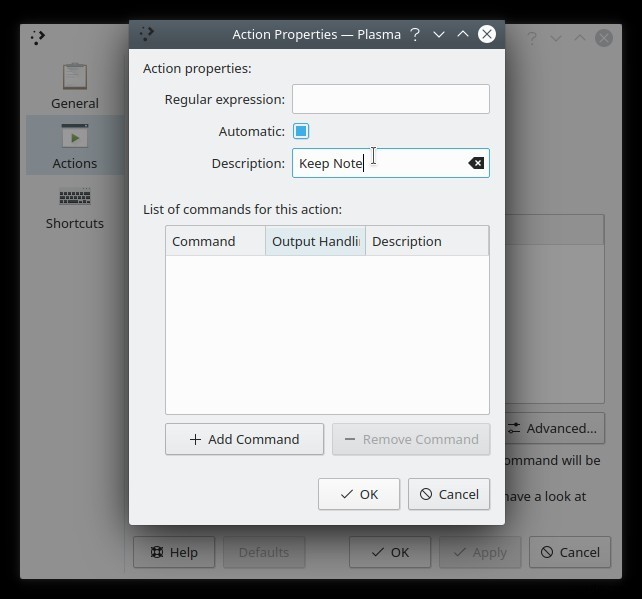Click help icon in background window titlebar
Screen dimensions: 642x599
click(x=532, y=38)
